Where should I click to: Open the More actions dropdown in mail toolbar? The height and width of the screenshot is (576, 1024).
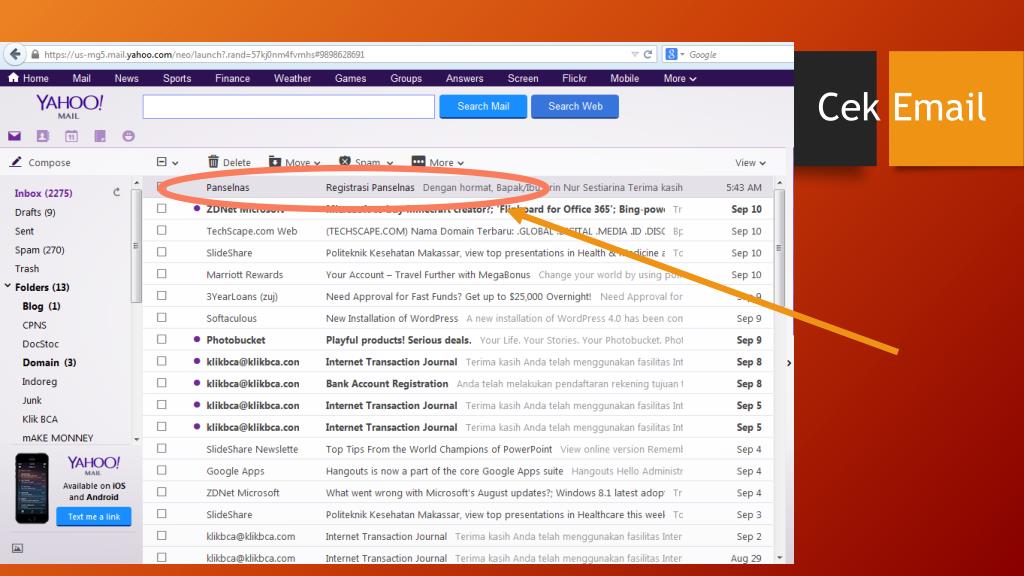[x=438, y=162]
